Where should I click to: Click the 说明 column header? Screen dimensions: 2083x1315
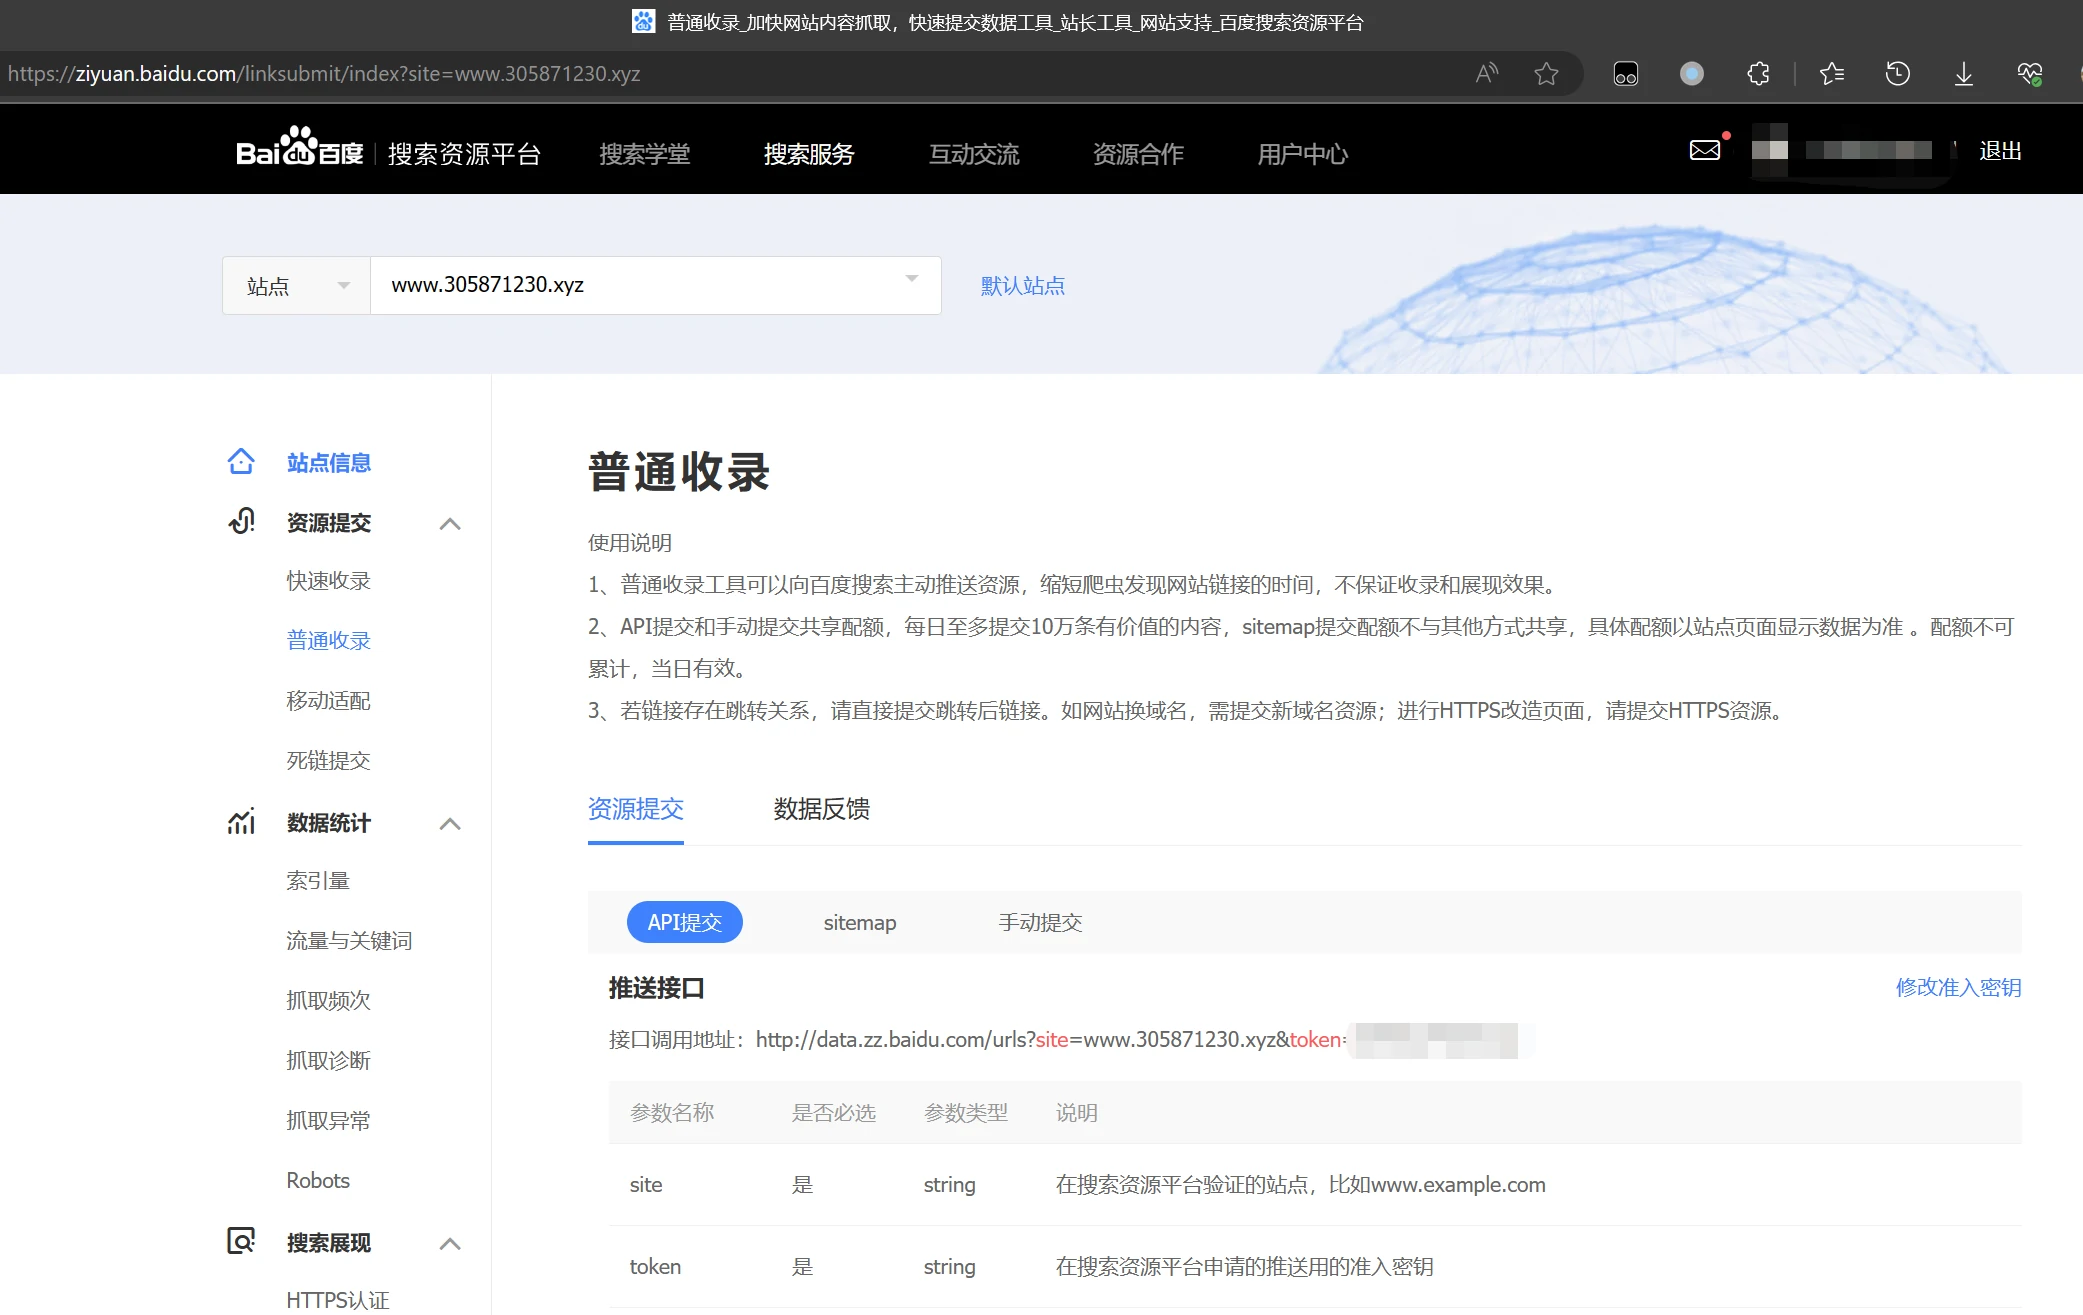[x=1077, y=1112]
